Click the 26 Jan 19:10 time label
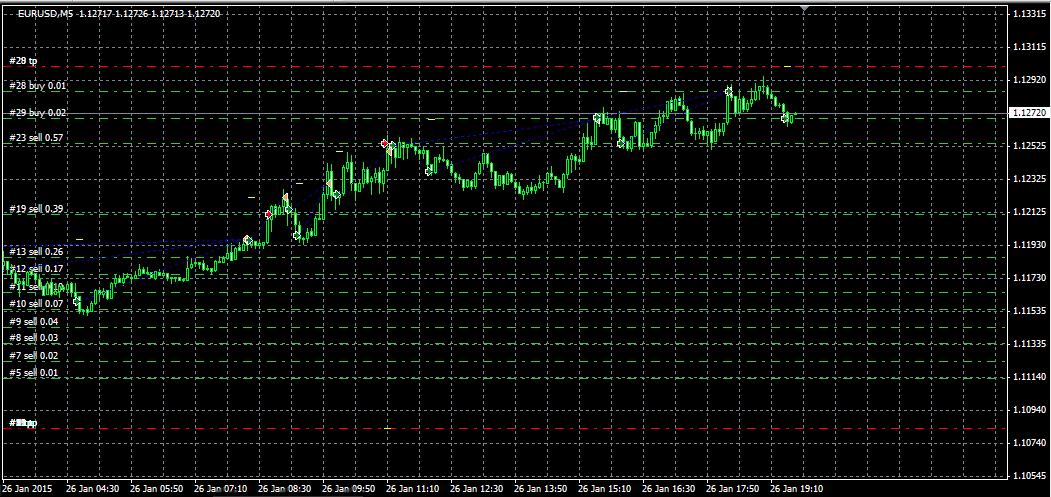 797,489
